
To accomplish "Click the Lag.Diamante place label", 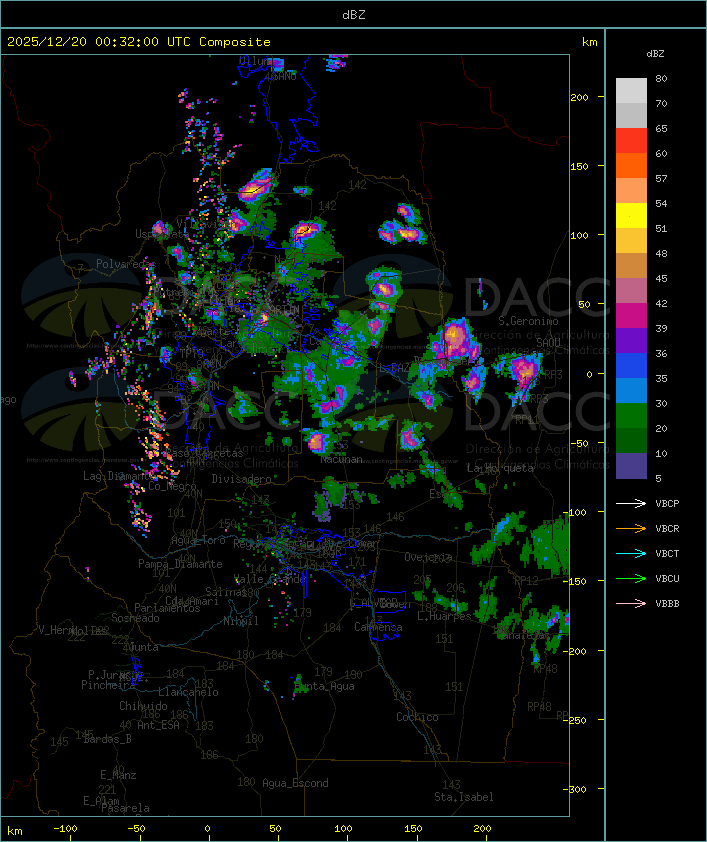I will click(x=119, y=476).
